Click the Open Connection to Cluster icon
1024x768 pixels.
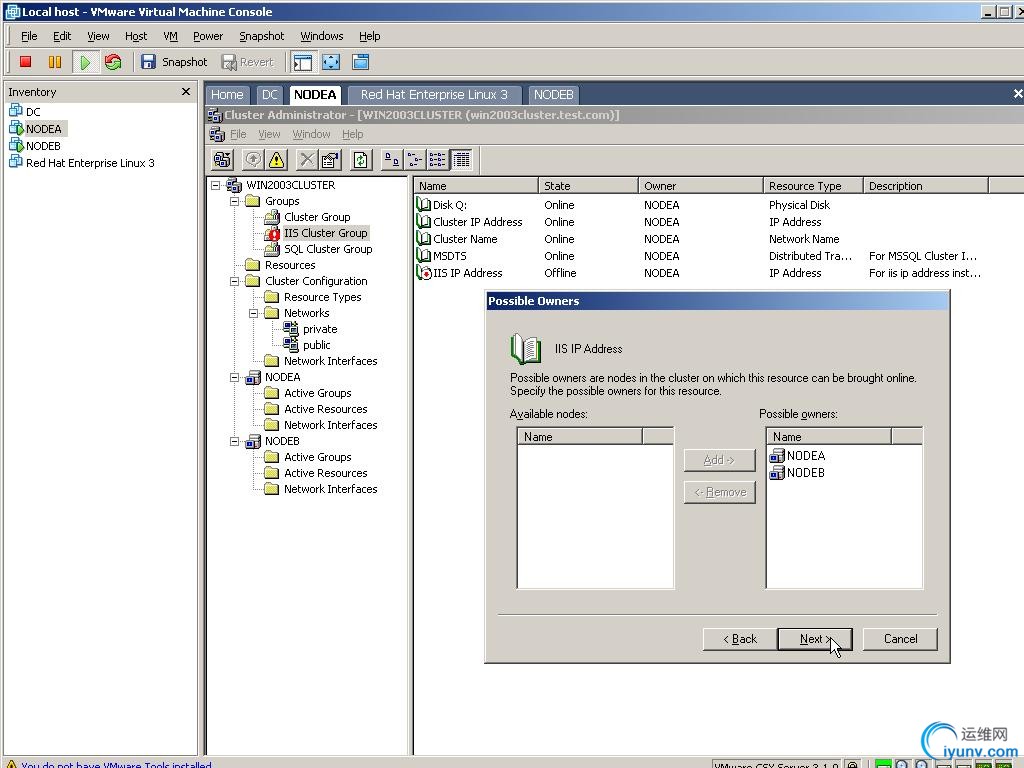click(223, 160)
